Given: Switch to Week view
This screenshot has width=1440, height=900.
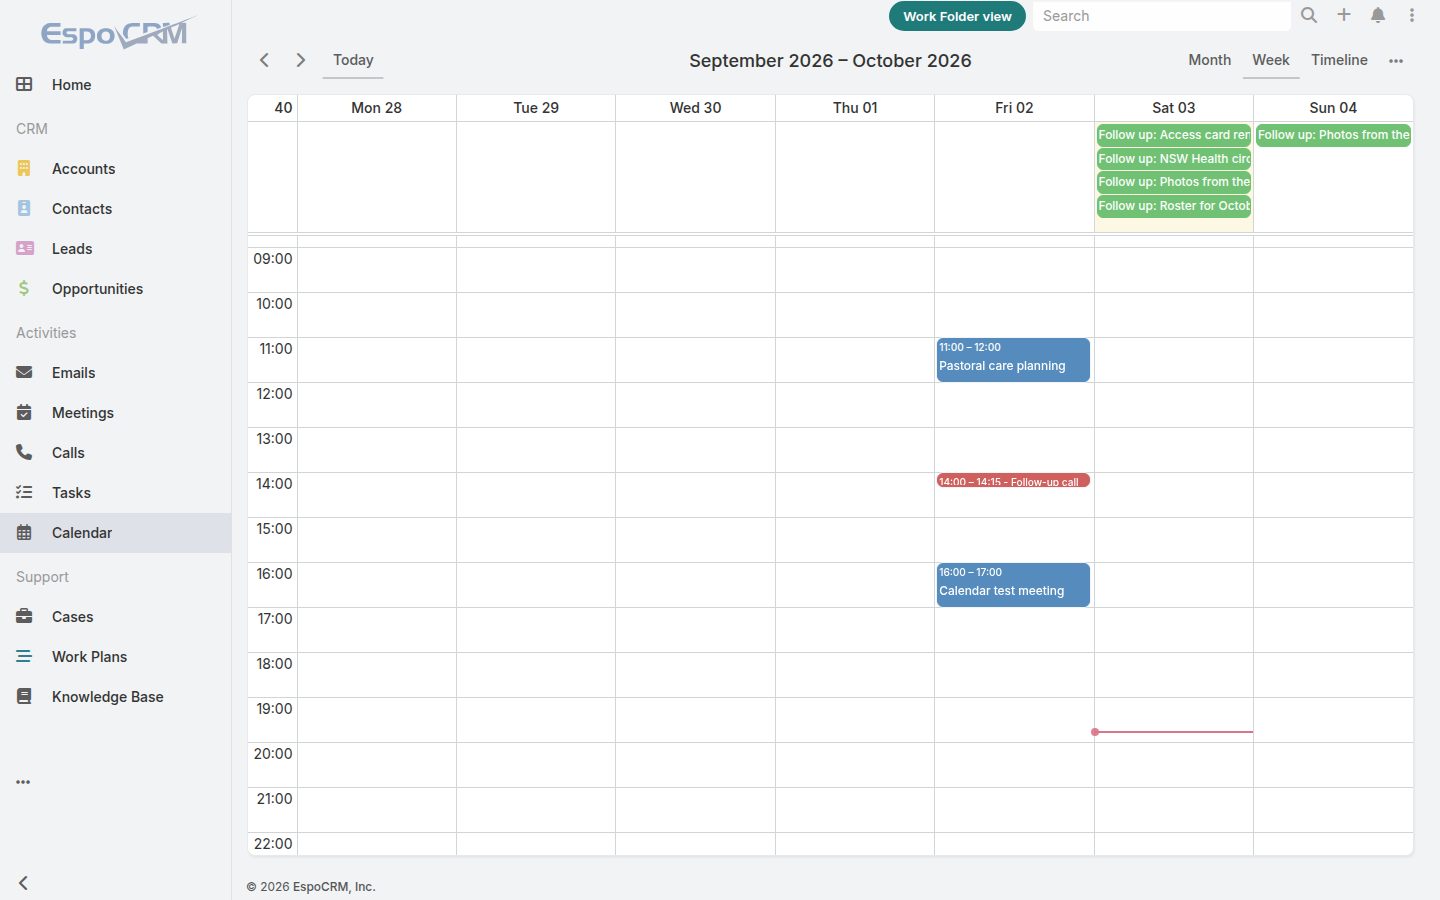Looking at the screenshot, I should [x=1271, y=60].
